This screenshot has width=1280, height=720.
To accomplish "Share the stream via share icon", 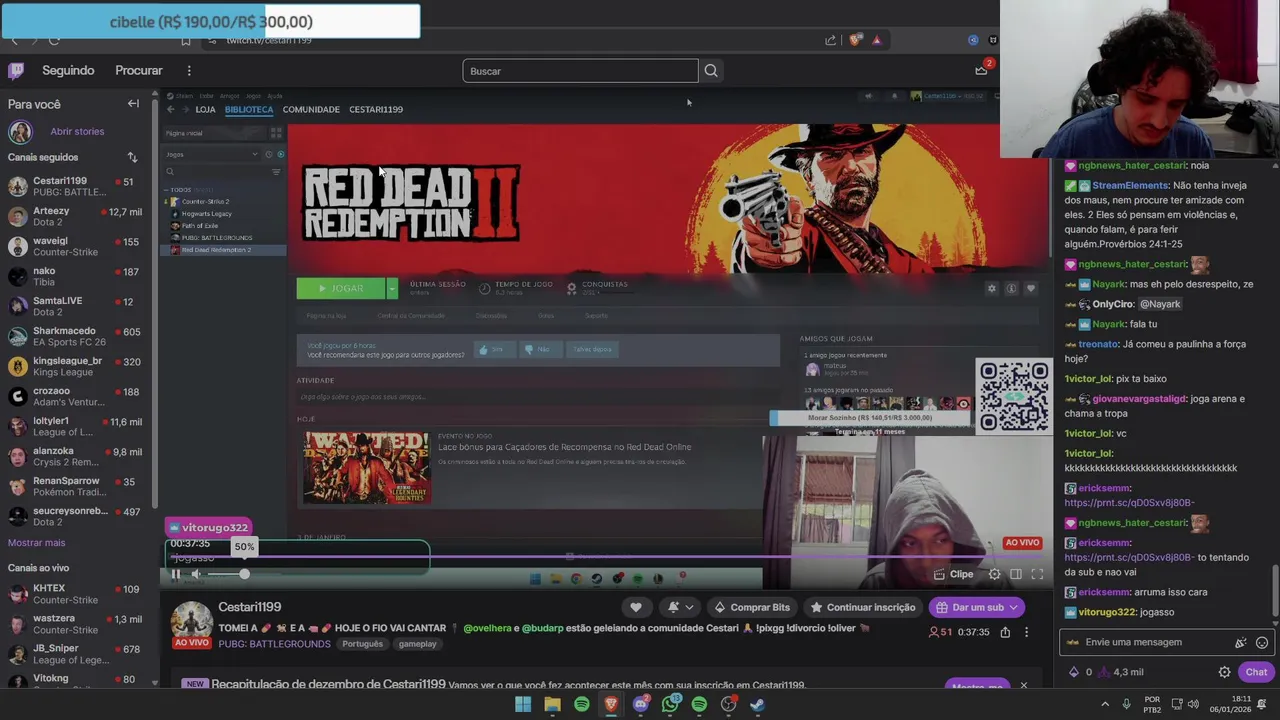I will [x=1005, y=632].
